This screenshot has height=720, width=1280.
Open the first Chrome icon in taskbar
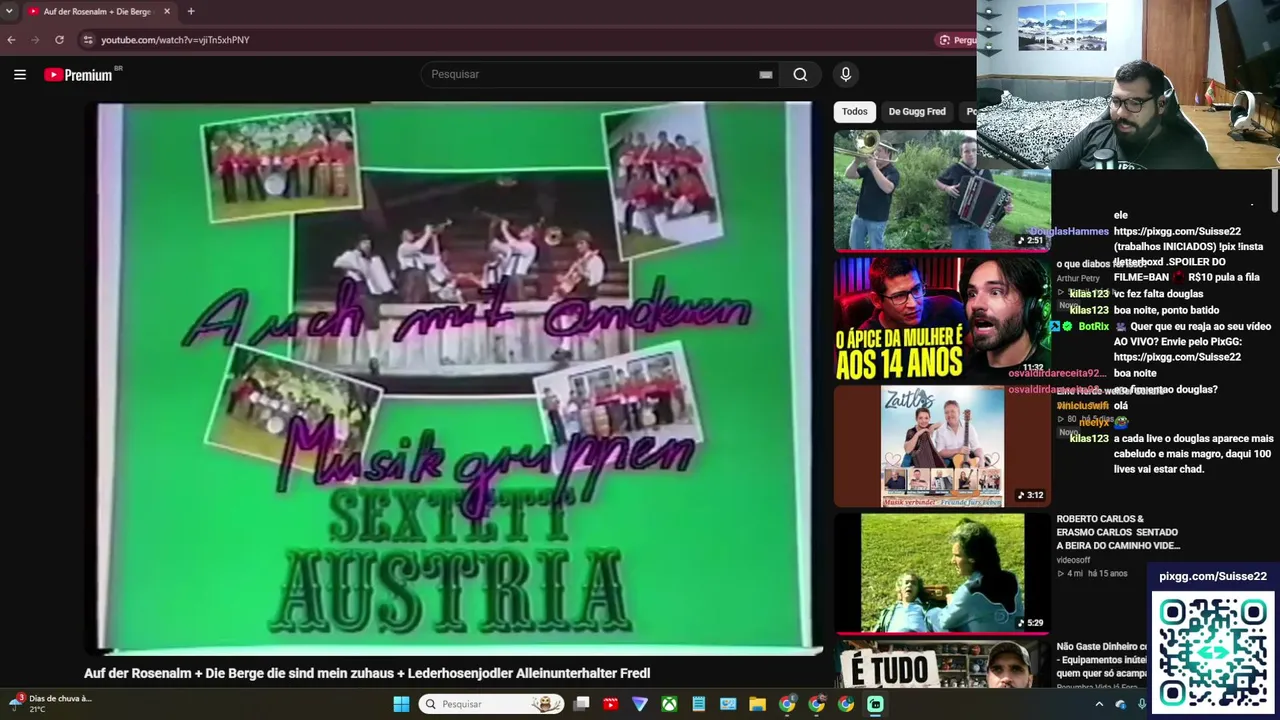pyautogui.click(x=787, y=704)
